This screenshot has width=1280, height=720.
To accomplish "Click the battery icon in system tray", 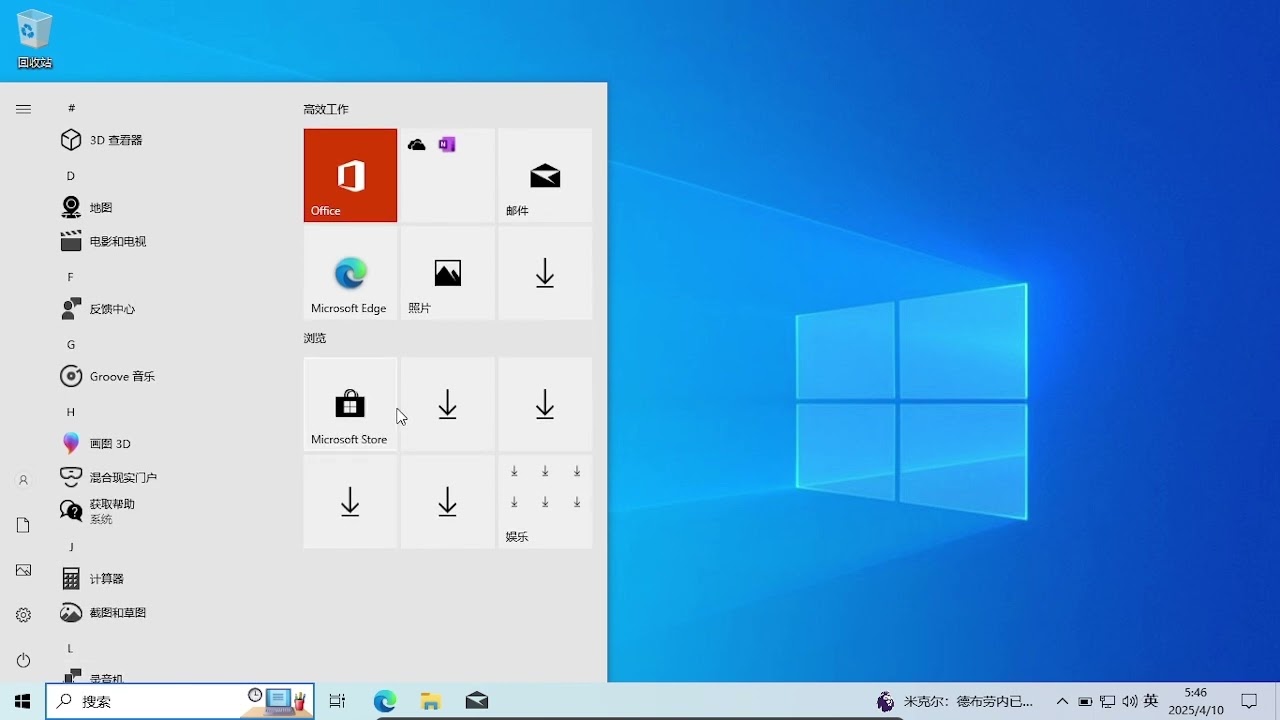I will [x=1085, y=701].
